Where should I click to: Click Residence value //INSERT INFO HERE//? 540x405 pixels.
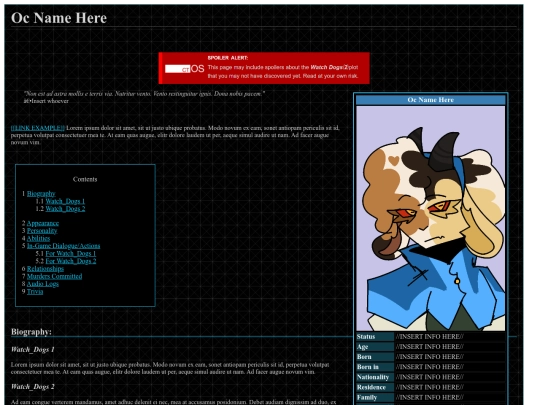429,387
